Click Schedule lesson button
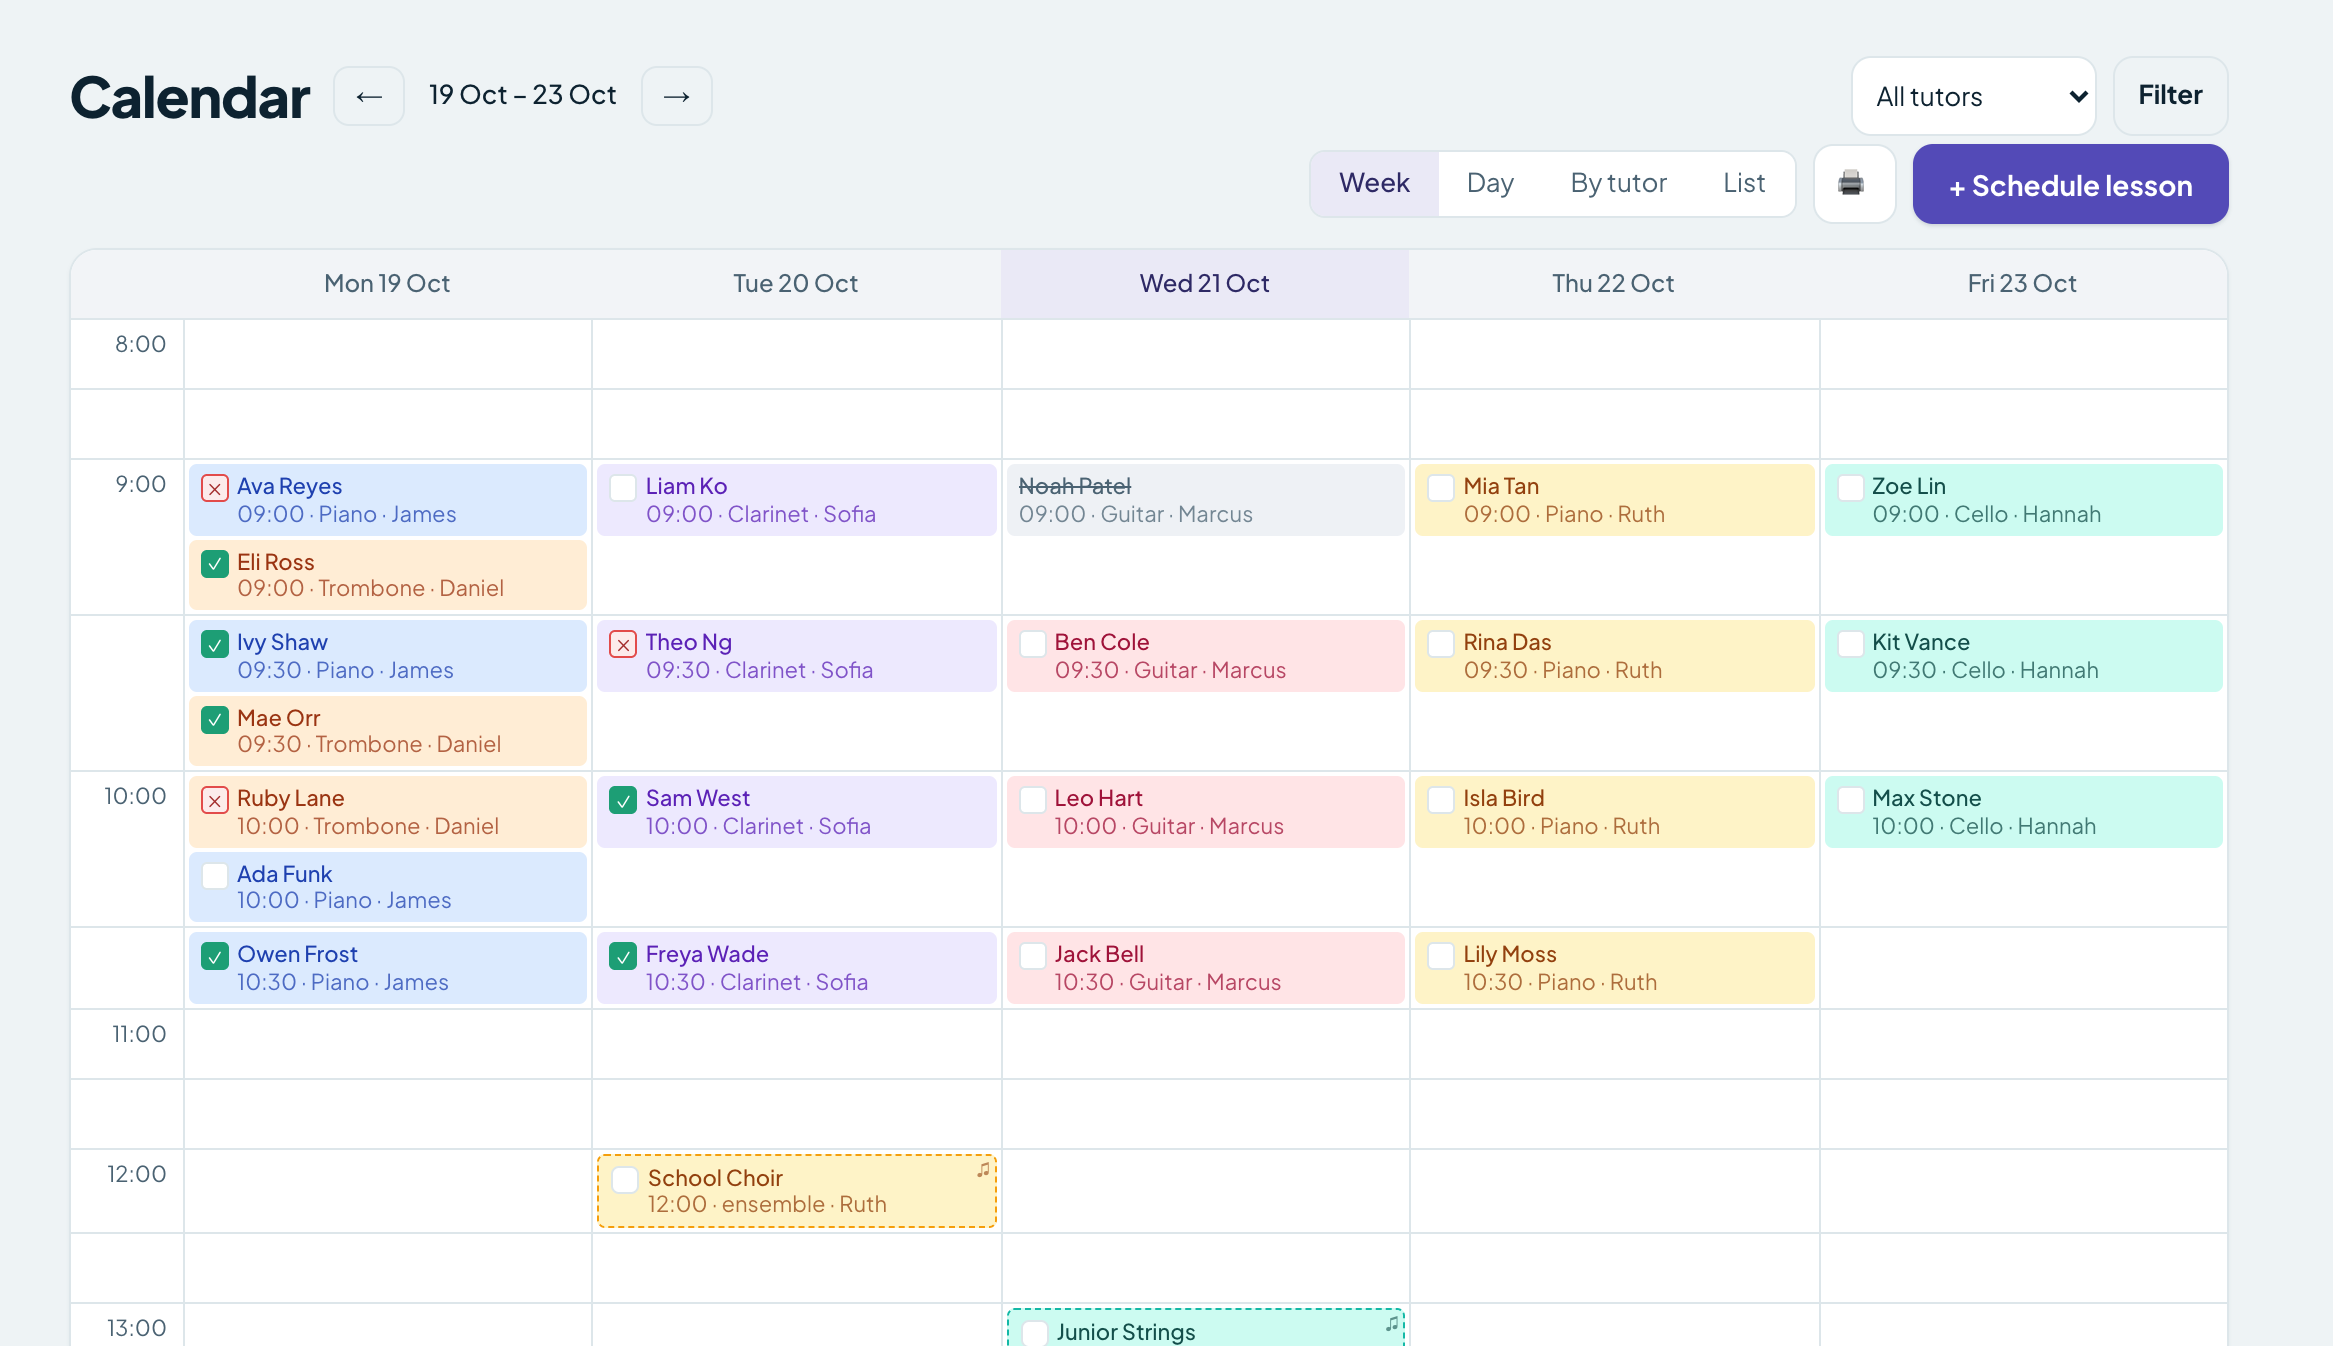2333x1346 pixels. click(2070, 185)
